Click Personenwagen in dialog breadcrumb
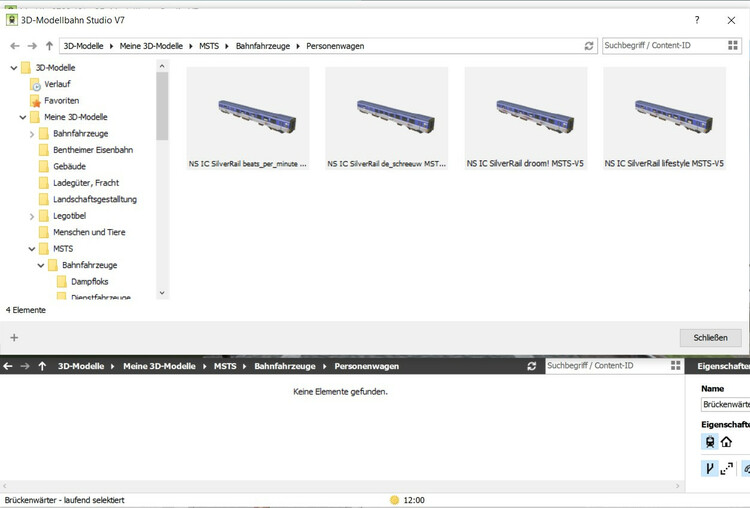Screen dimensions: 750x508 [x=335, y=46]
